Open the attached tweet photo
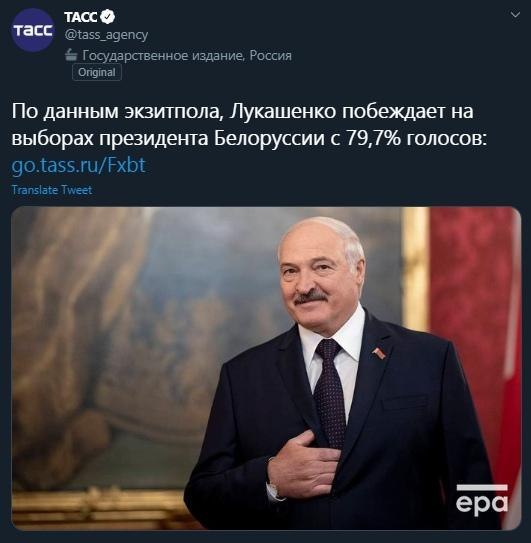Image resolution: width=531 pixels, height=543 pixels. [266, 368]
